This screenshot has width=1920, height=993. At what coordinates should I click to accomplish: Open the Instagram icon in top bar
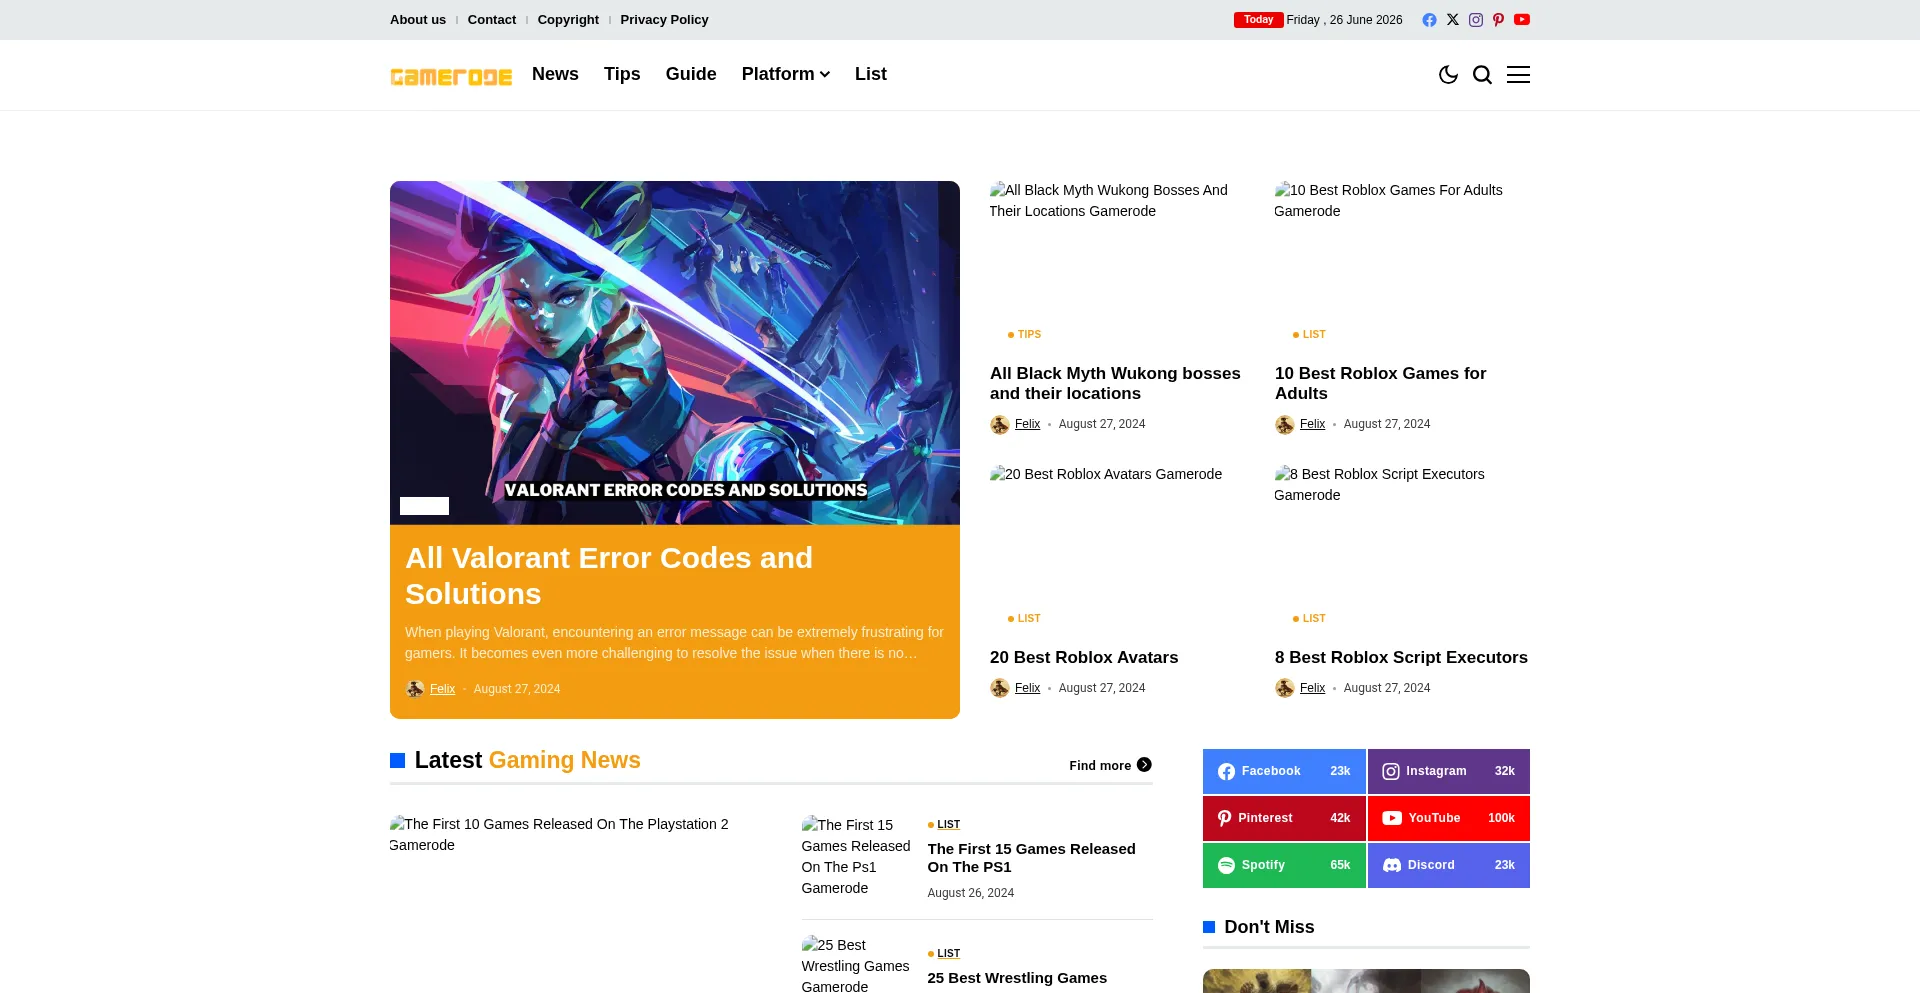coord(1476,20)
